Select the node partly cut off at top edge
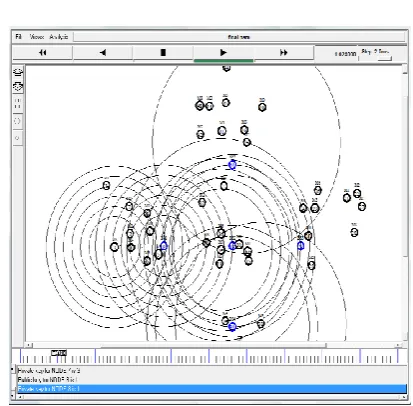Screen dimensions: 413x406 [227, 68]
